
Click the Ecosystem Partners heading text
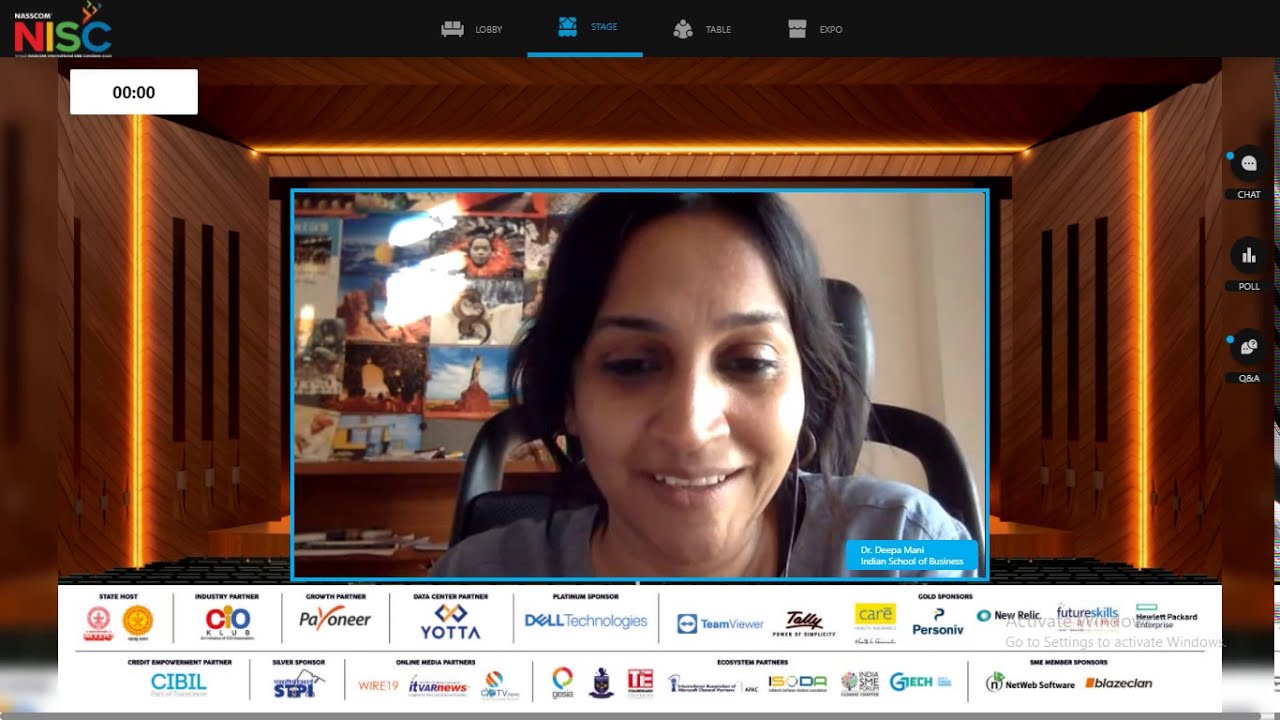[x=752, y=663]
